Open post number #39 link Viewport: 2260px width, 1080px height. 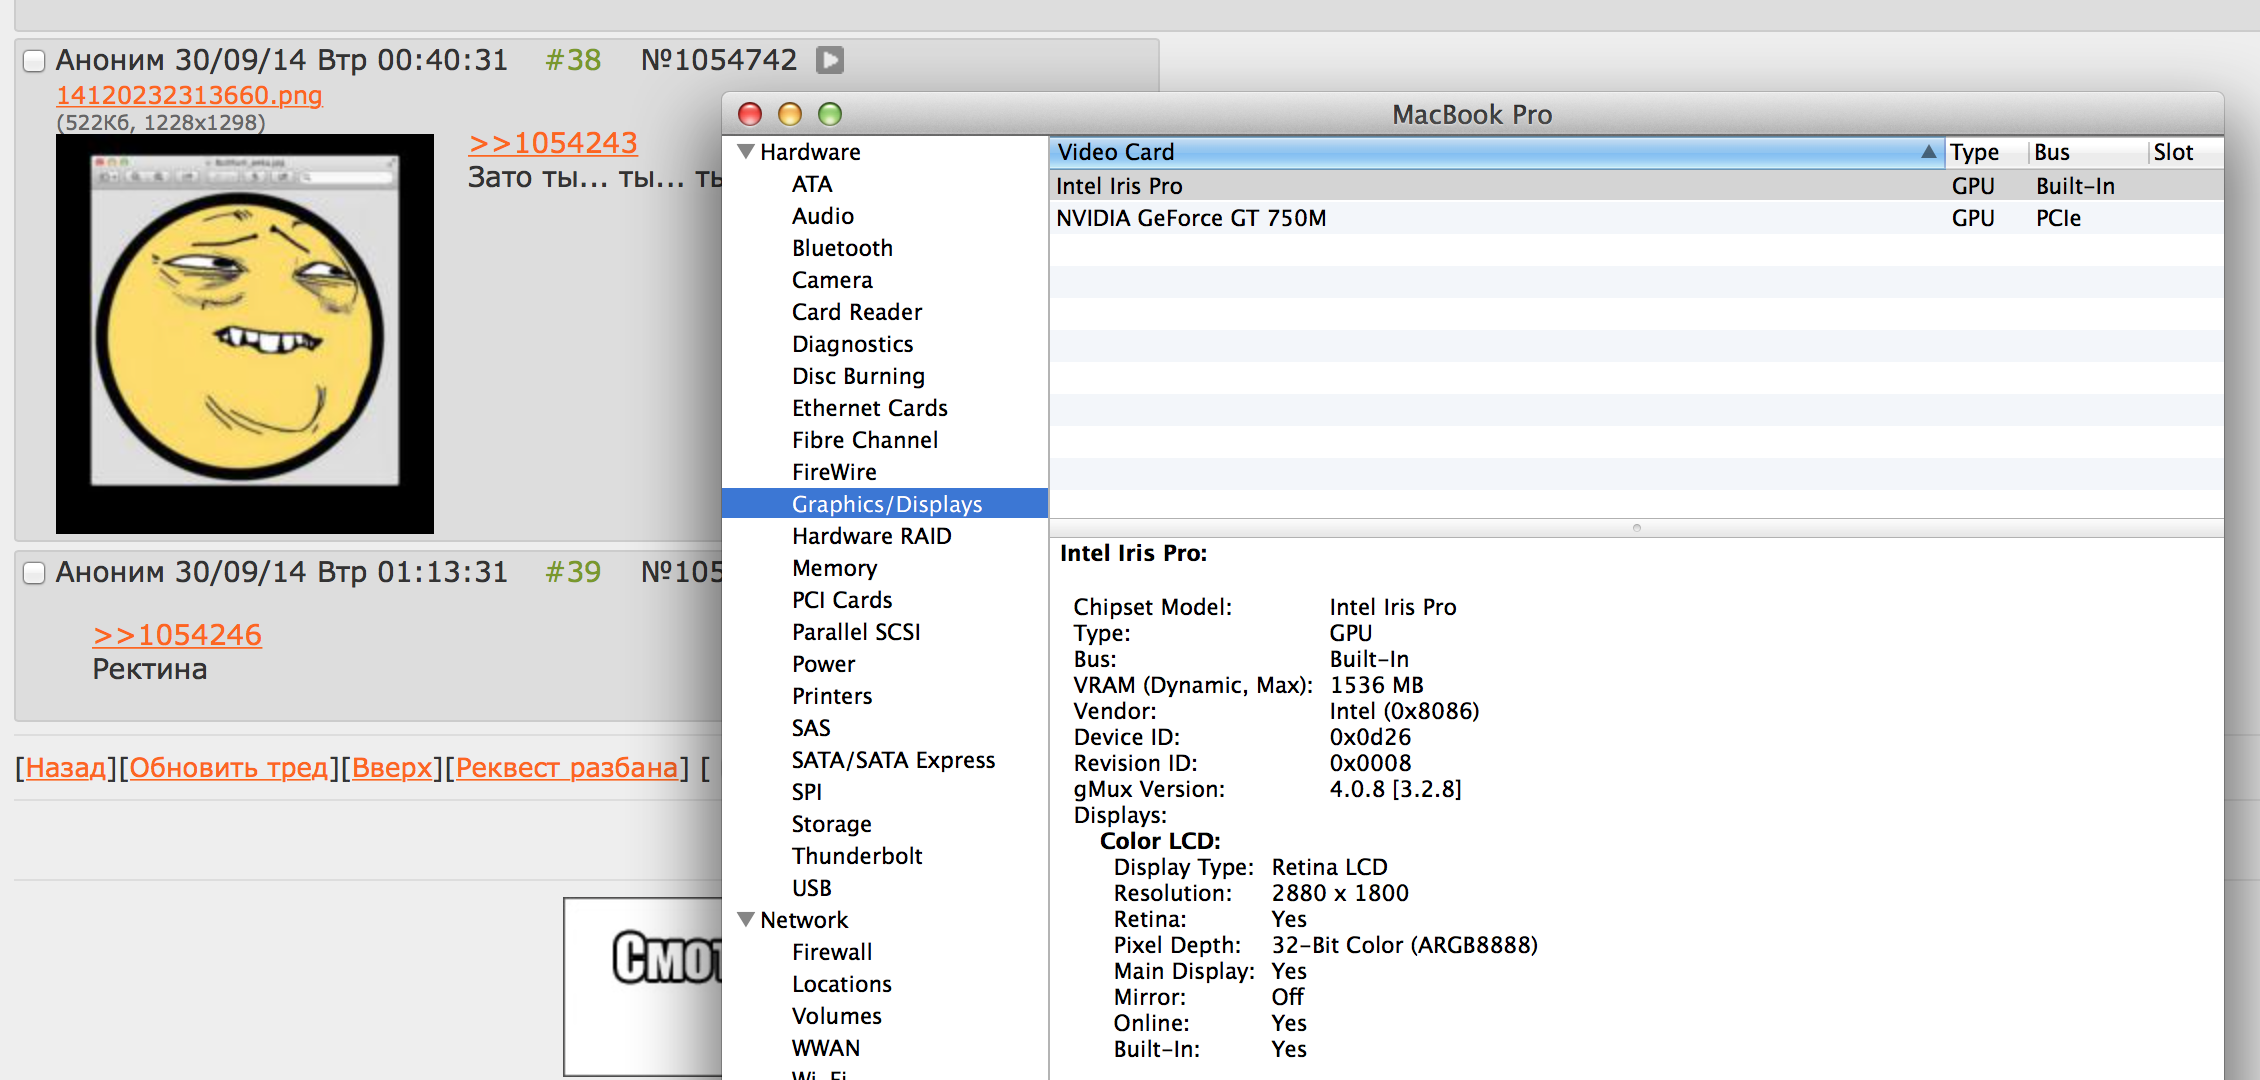(573, 572)
